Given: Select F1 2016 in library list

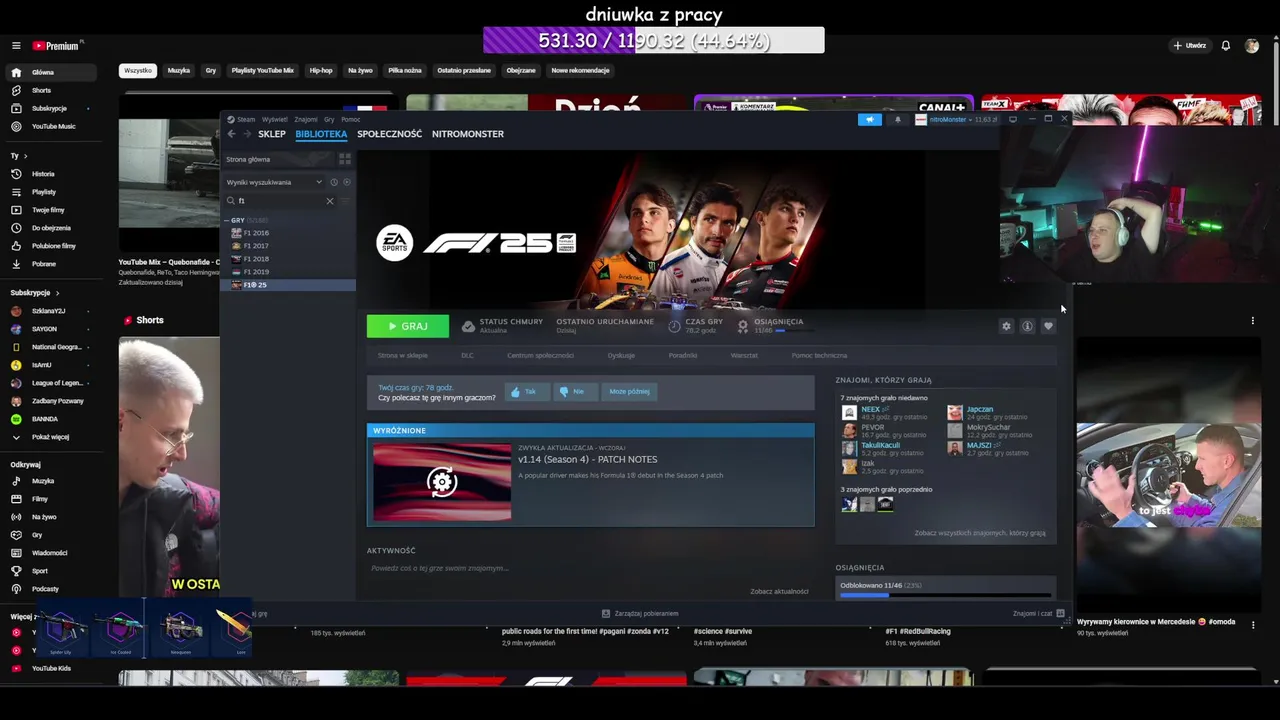Looking at the screenshot, I should (288, 233).
